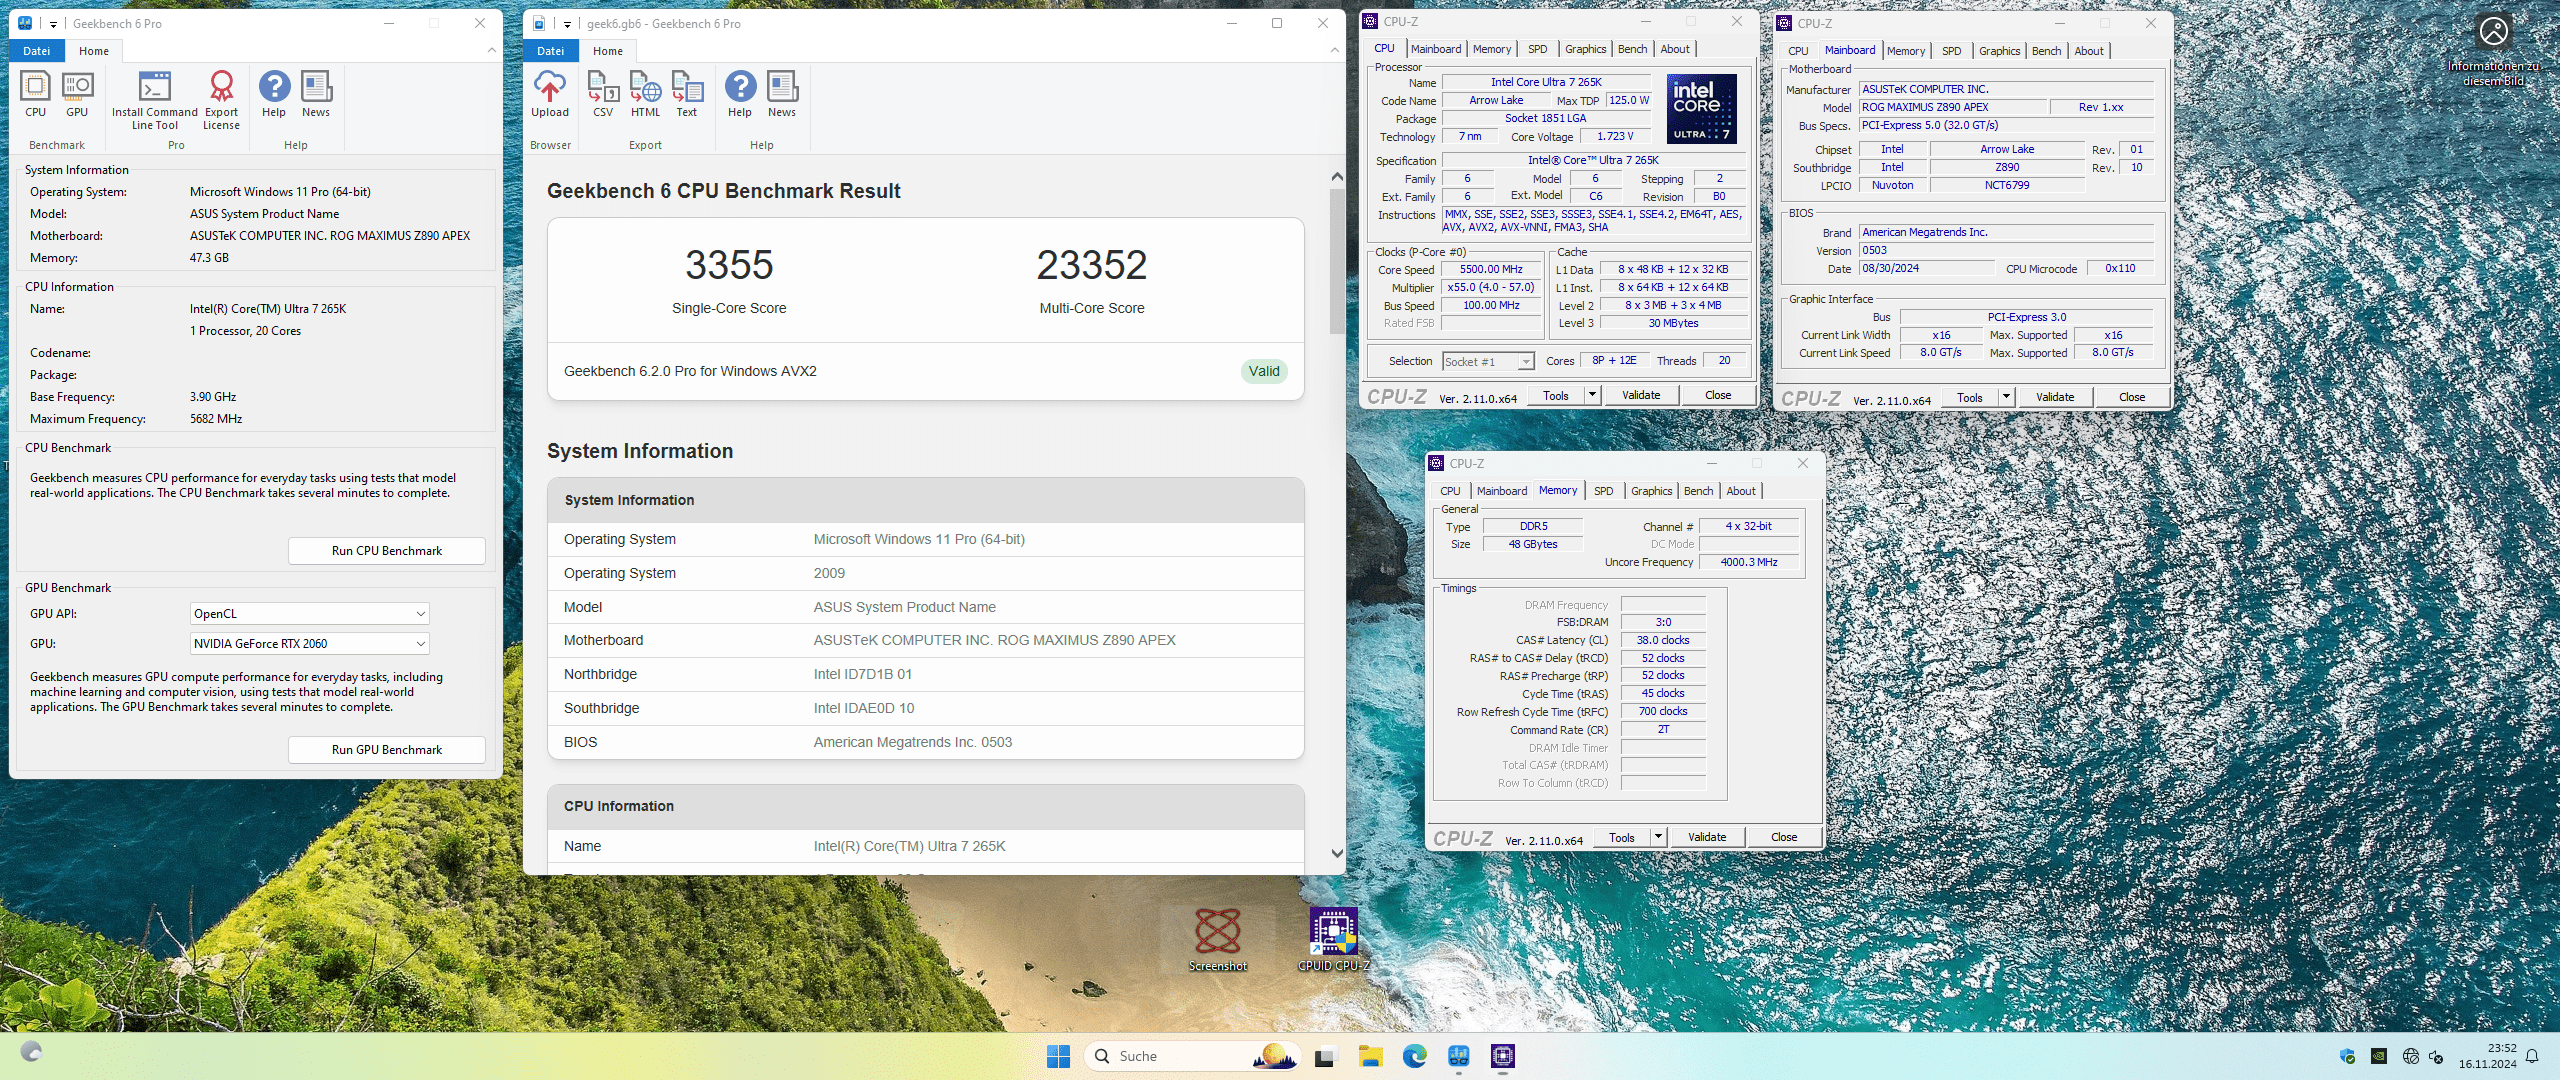This screenshot has width=2560, height=1080.
Task: Upload result via the Upload icon
Action: pos(550,95)
